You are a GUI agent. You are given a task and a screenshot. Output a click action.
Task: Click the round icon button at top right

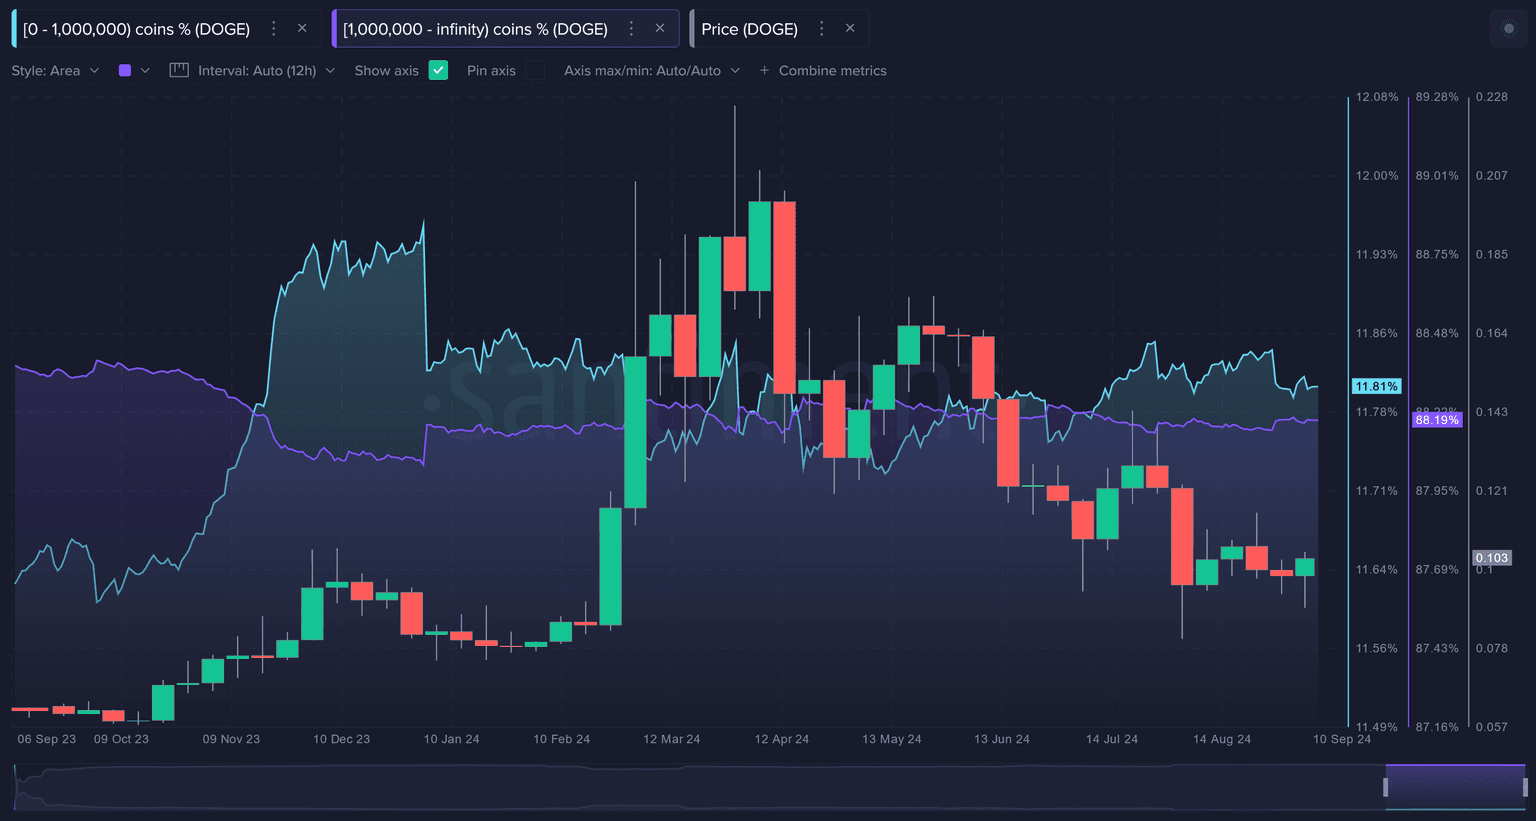[x=1509, y=29]
